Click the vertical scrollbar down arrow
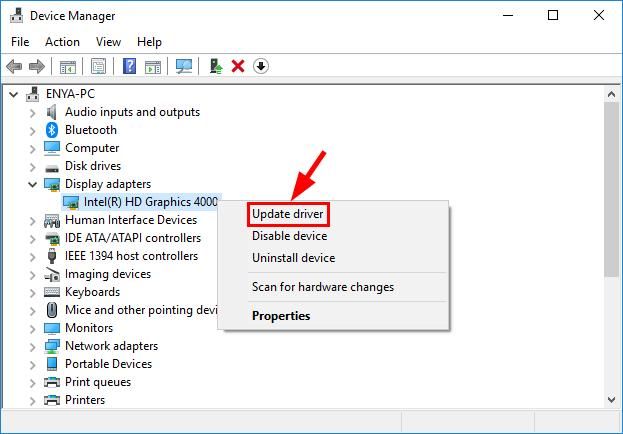Image resolution: width=623 pixels, height=434 pixels. 613,400
